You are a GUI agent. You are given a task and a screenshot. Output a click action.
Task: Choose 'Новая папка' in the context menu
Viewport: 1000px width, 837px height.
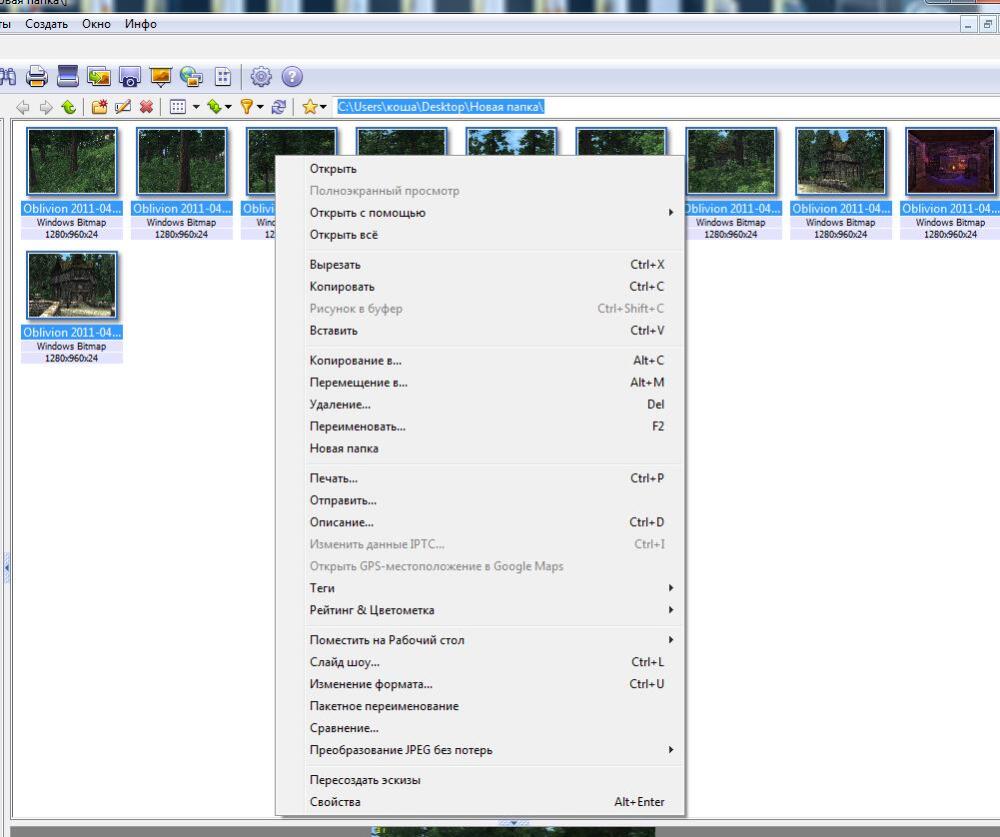click(480, 448)
